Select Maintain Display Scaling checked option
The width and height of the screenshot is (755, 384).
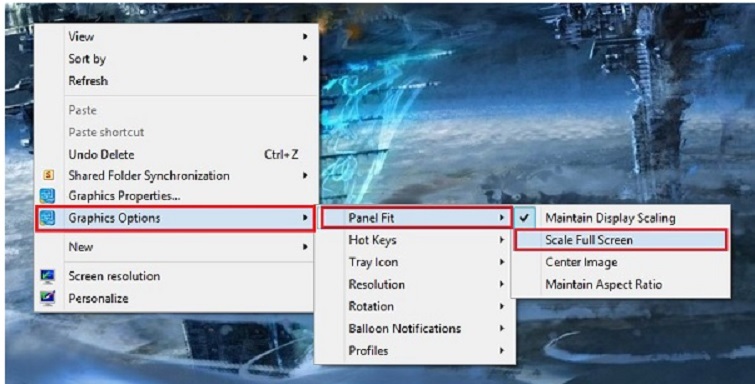620,218
